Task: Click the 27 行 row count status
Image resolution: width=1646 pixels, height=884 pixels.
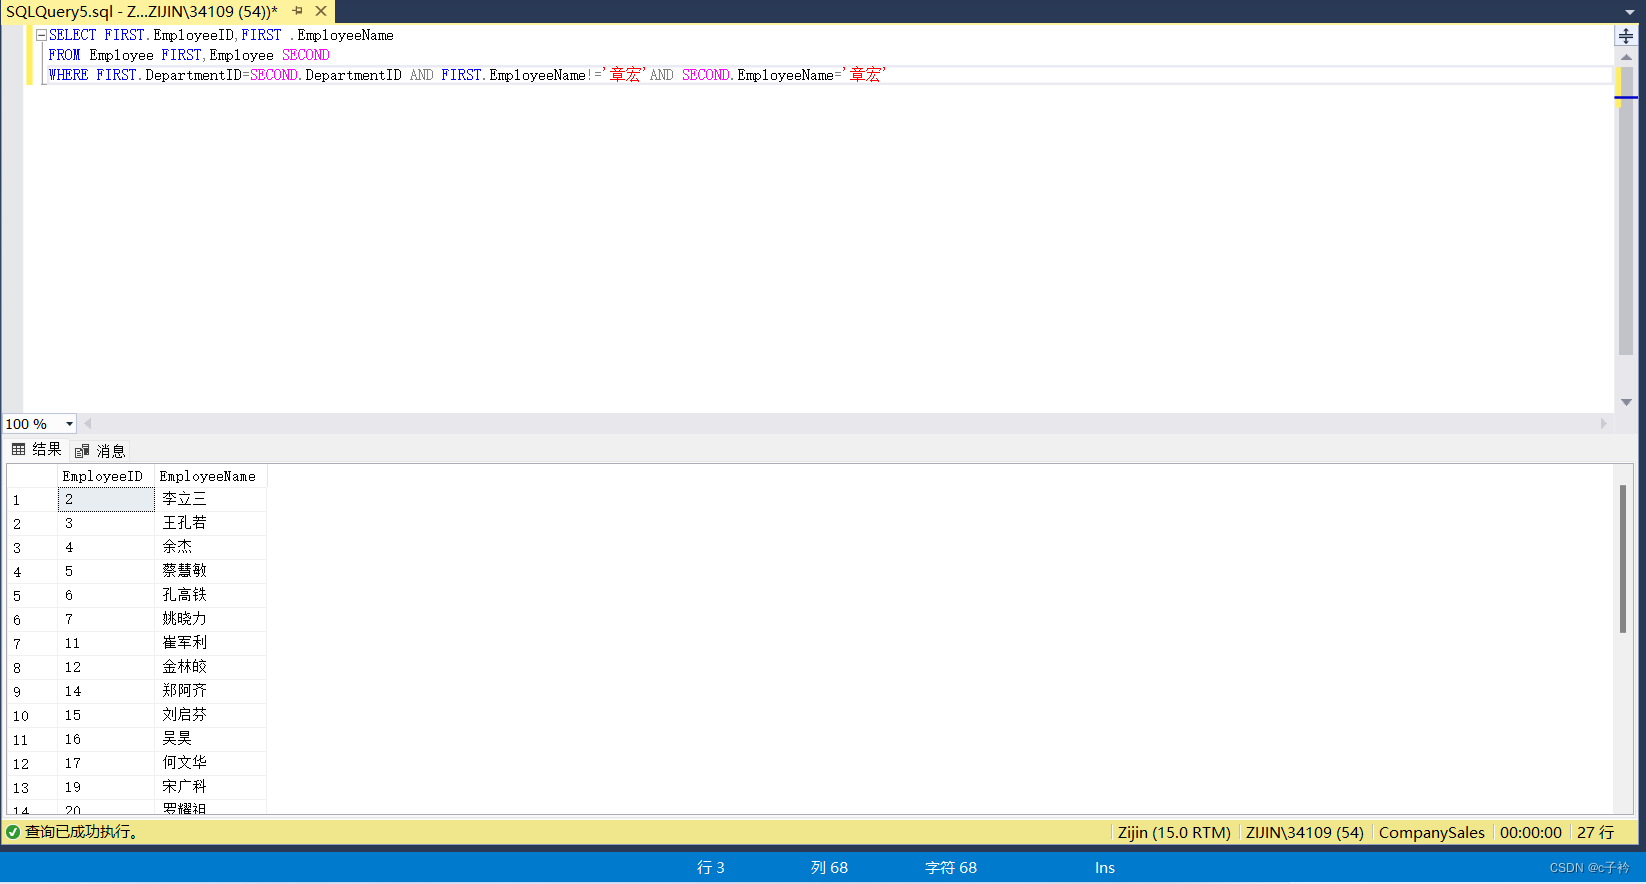Action: tap(1595, 832)
